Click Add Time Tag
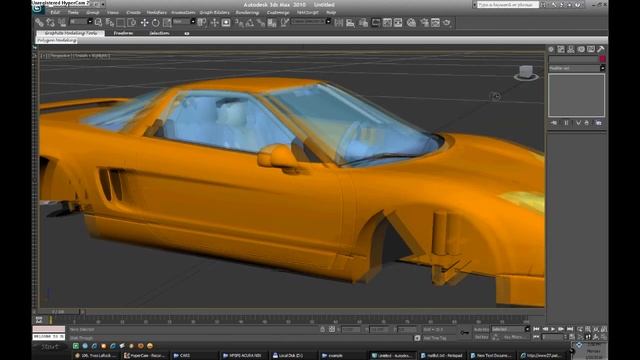Viewport: 640px width, 360px height. [435, 338]
